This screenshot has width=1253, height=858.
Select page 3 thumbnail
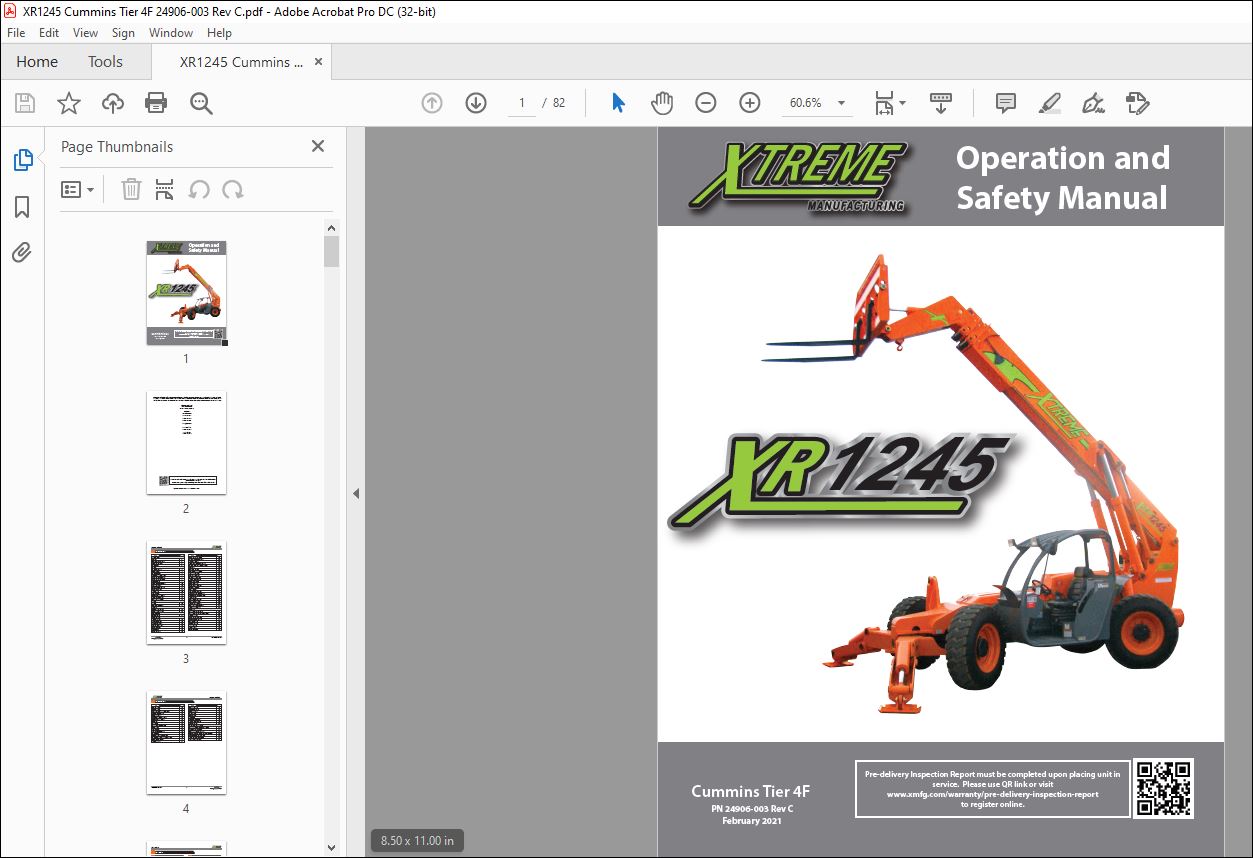[x=186, y=592]
